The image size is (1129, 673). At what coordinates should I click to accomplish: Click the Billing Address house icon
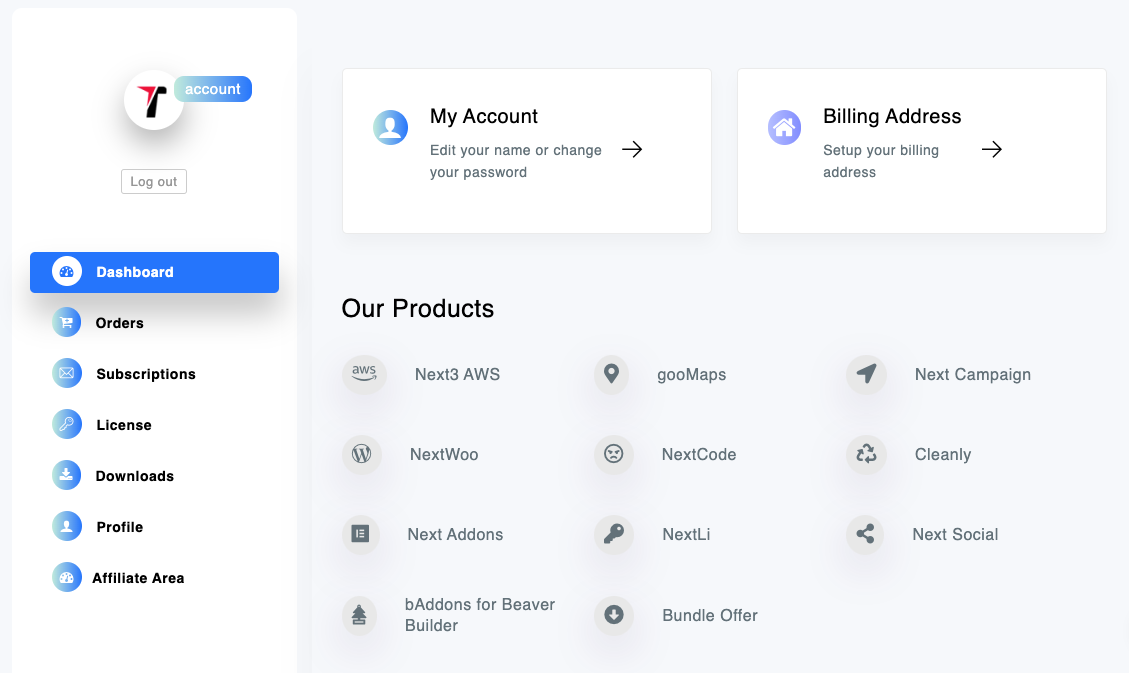[784, 127]
